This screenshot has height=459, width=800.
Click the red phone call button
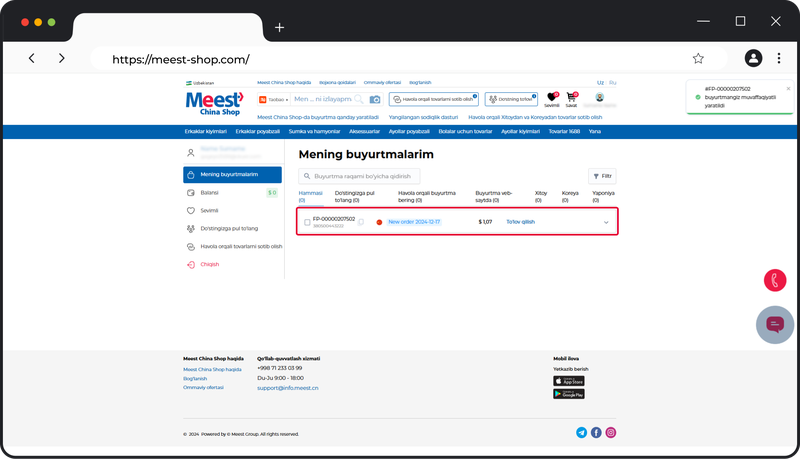tap(775, 281)
